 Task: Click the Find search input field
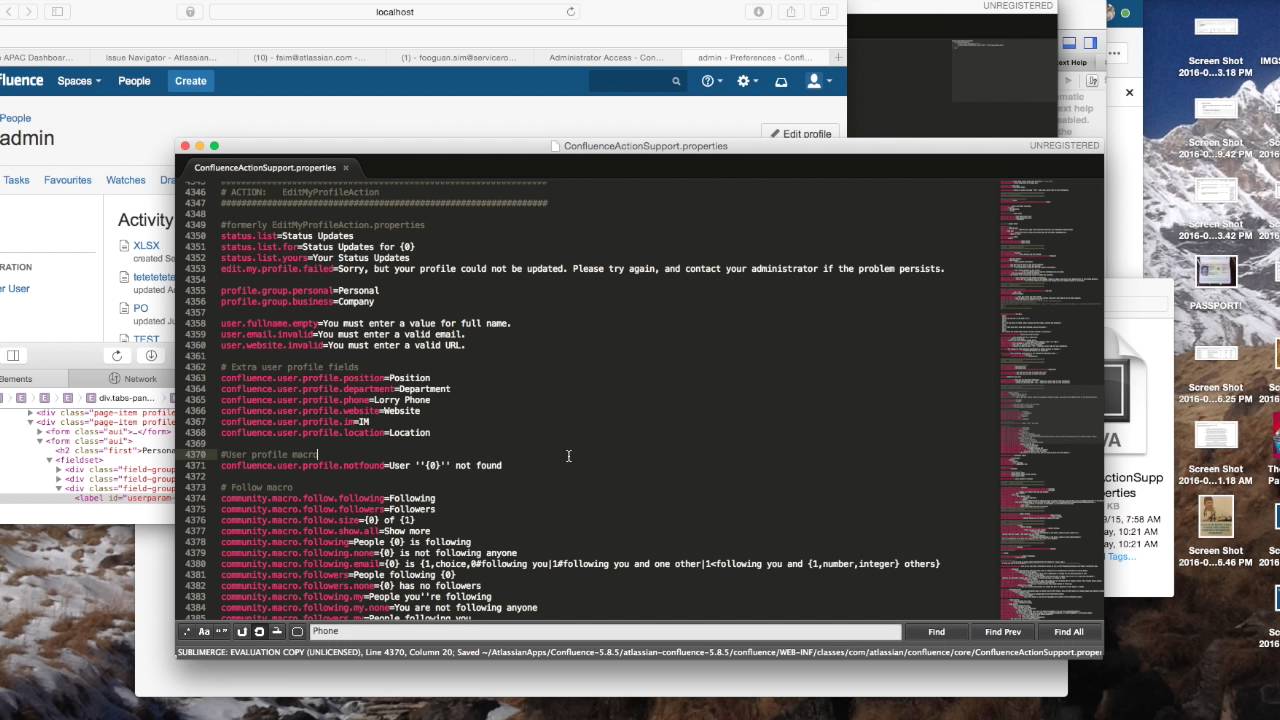[x=605, y=632]
